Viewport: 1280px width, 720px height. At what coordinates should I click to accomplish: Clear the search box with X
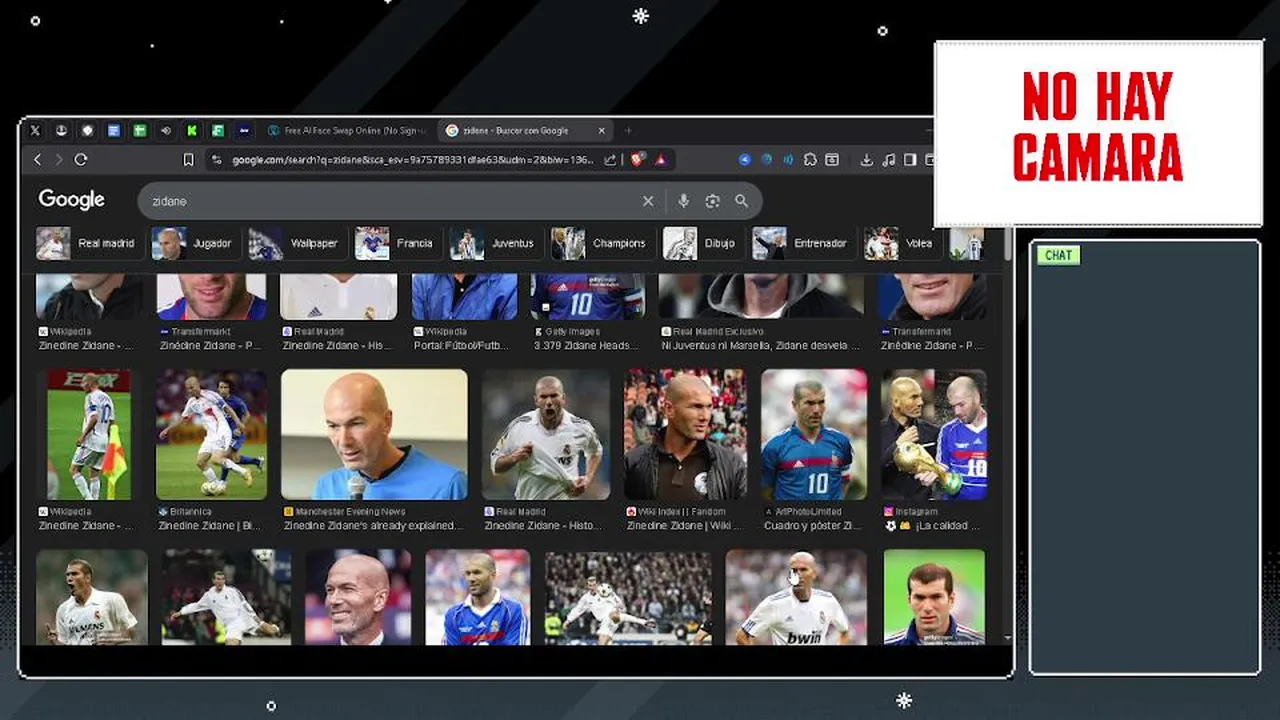648,201
